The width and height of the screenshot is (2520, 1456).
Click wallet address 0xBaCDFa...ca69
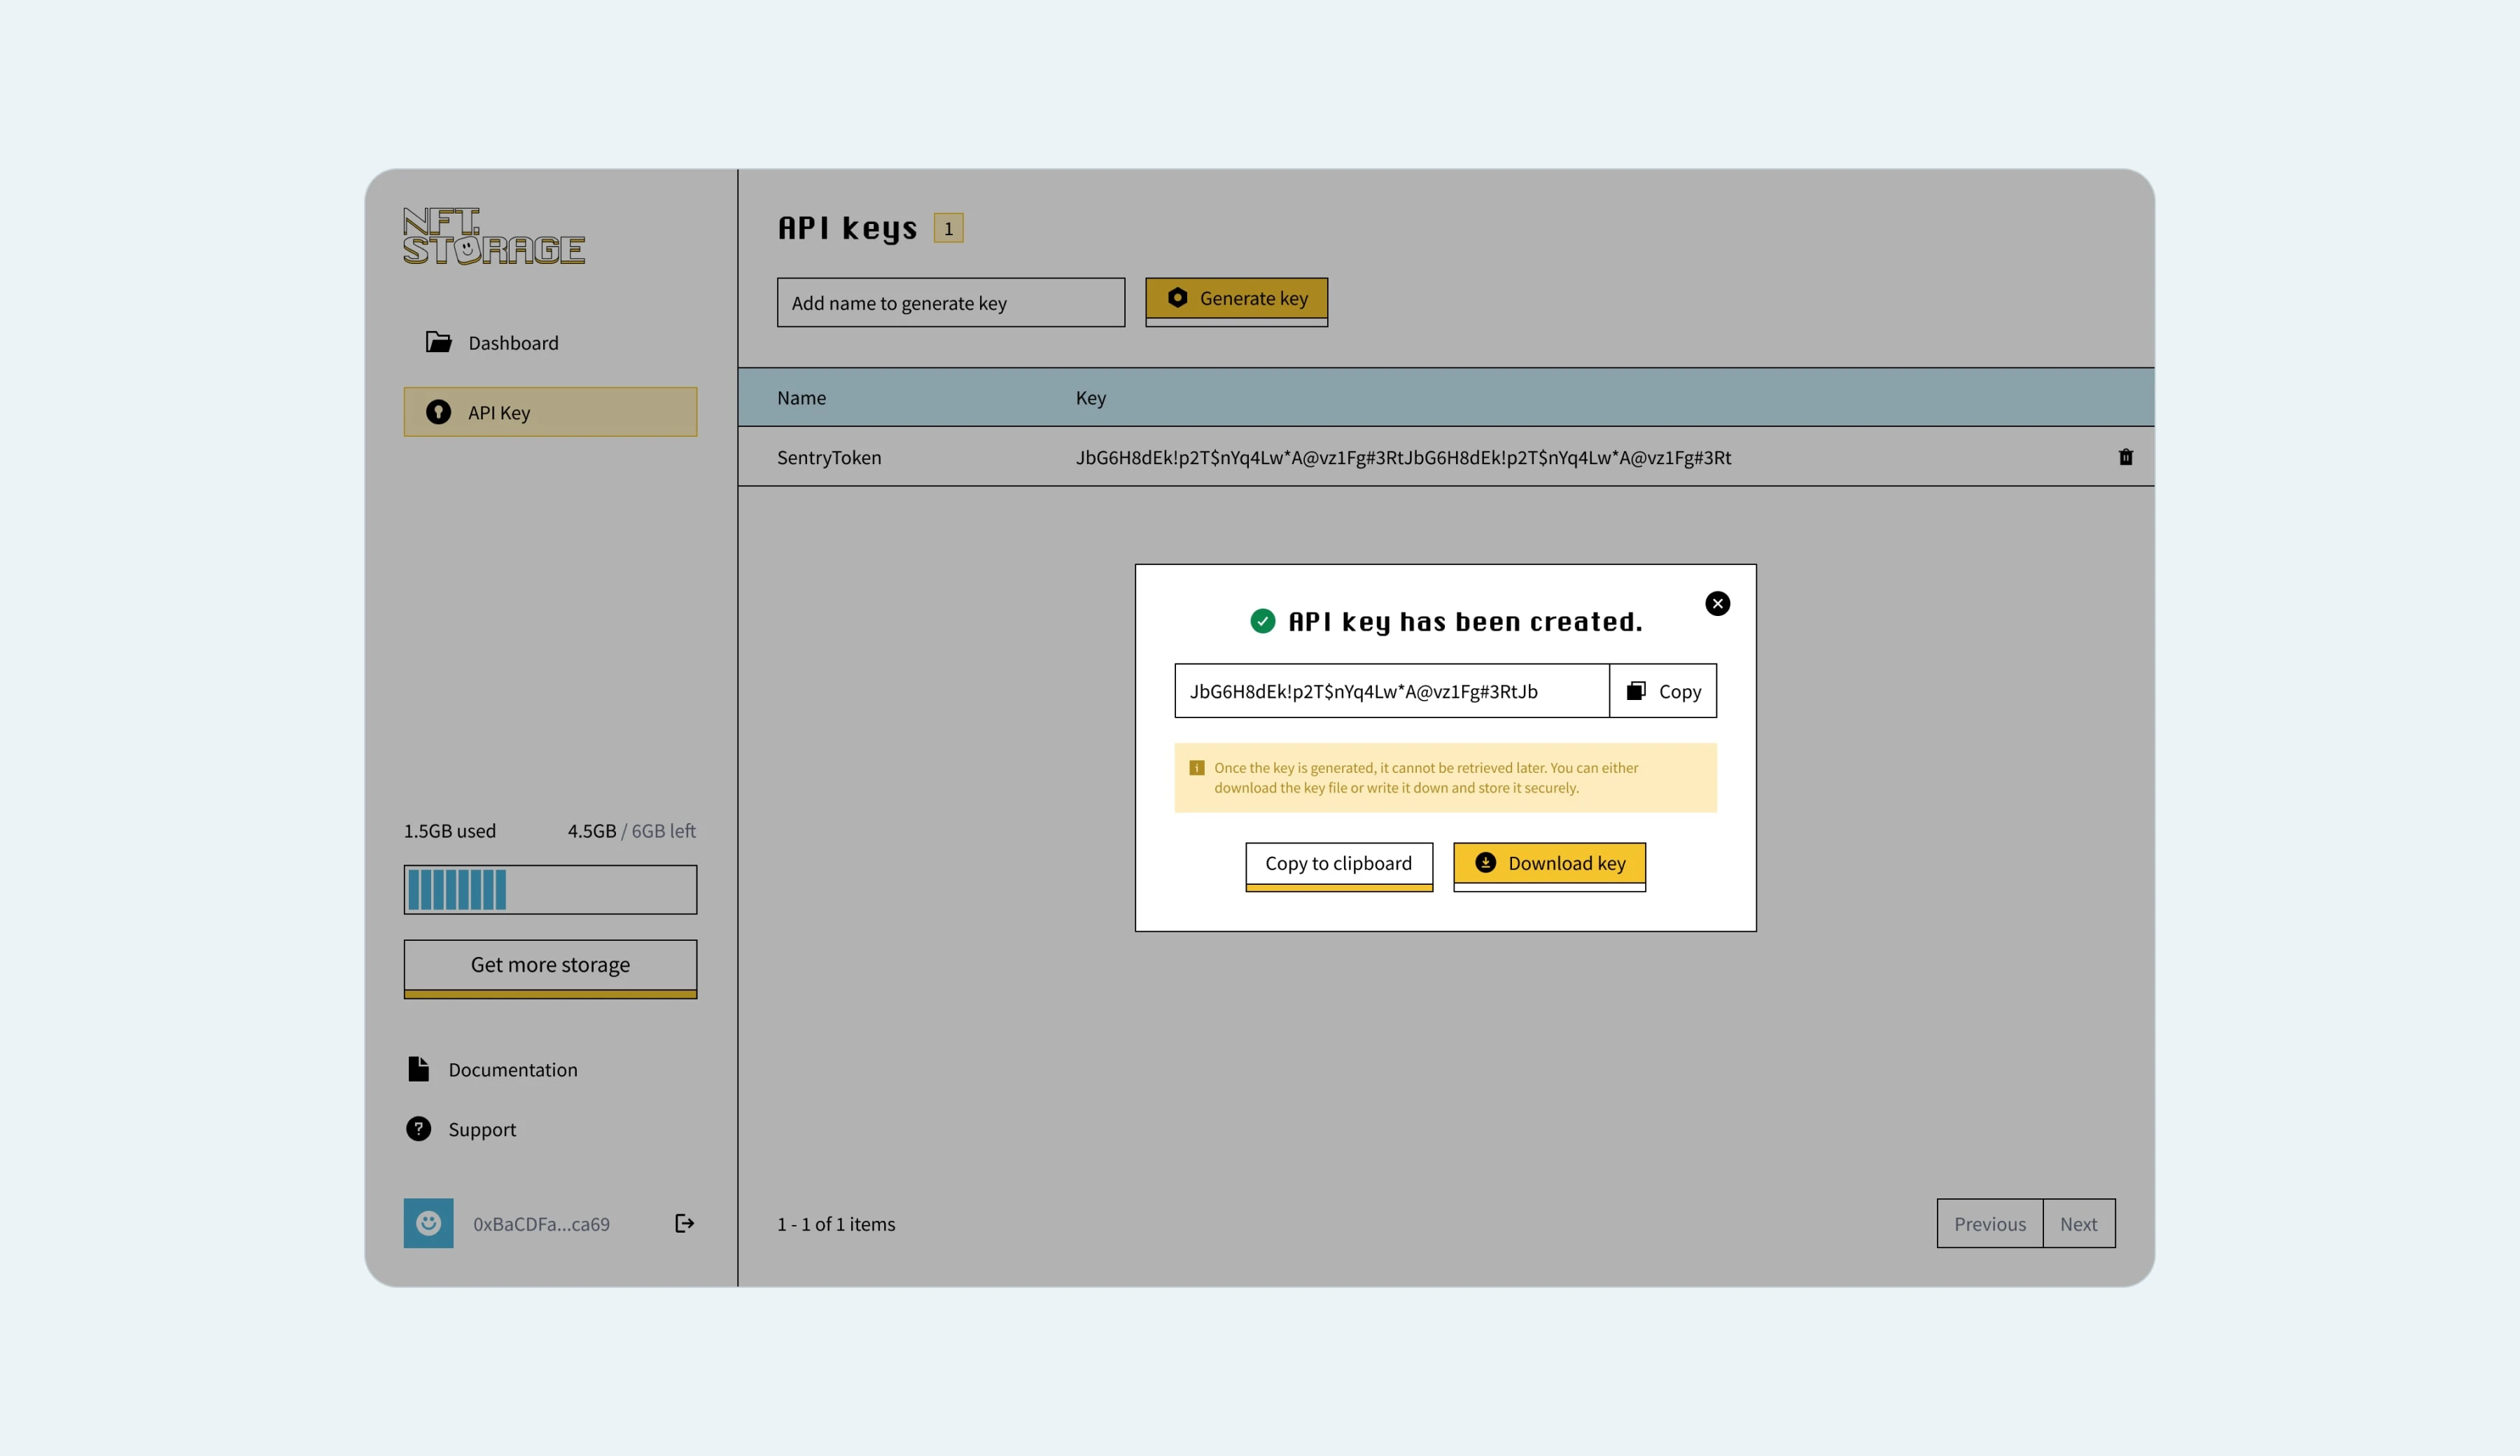541,1224
